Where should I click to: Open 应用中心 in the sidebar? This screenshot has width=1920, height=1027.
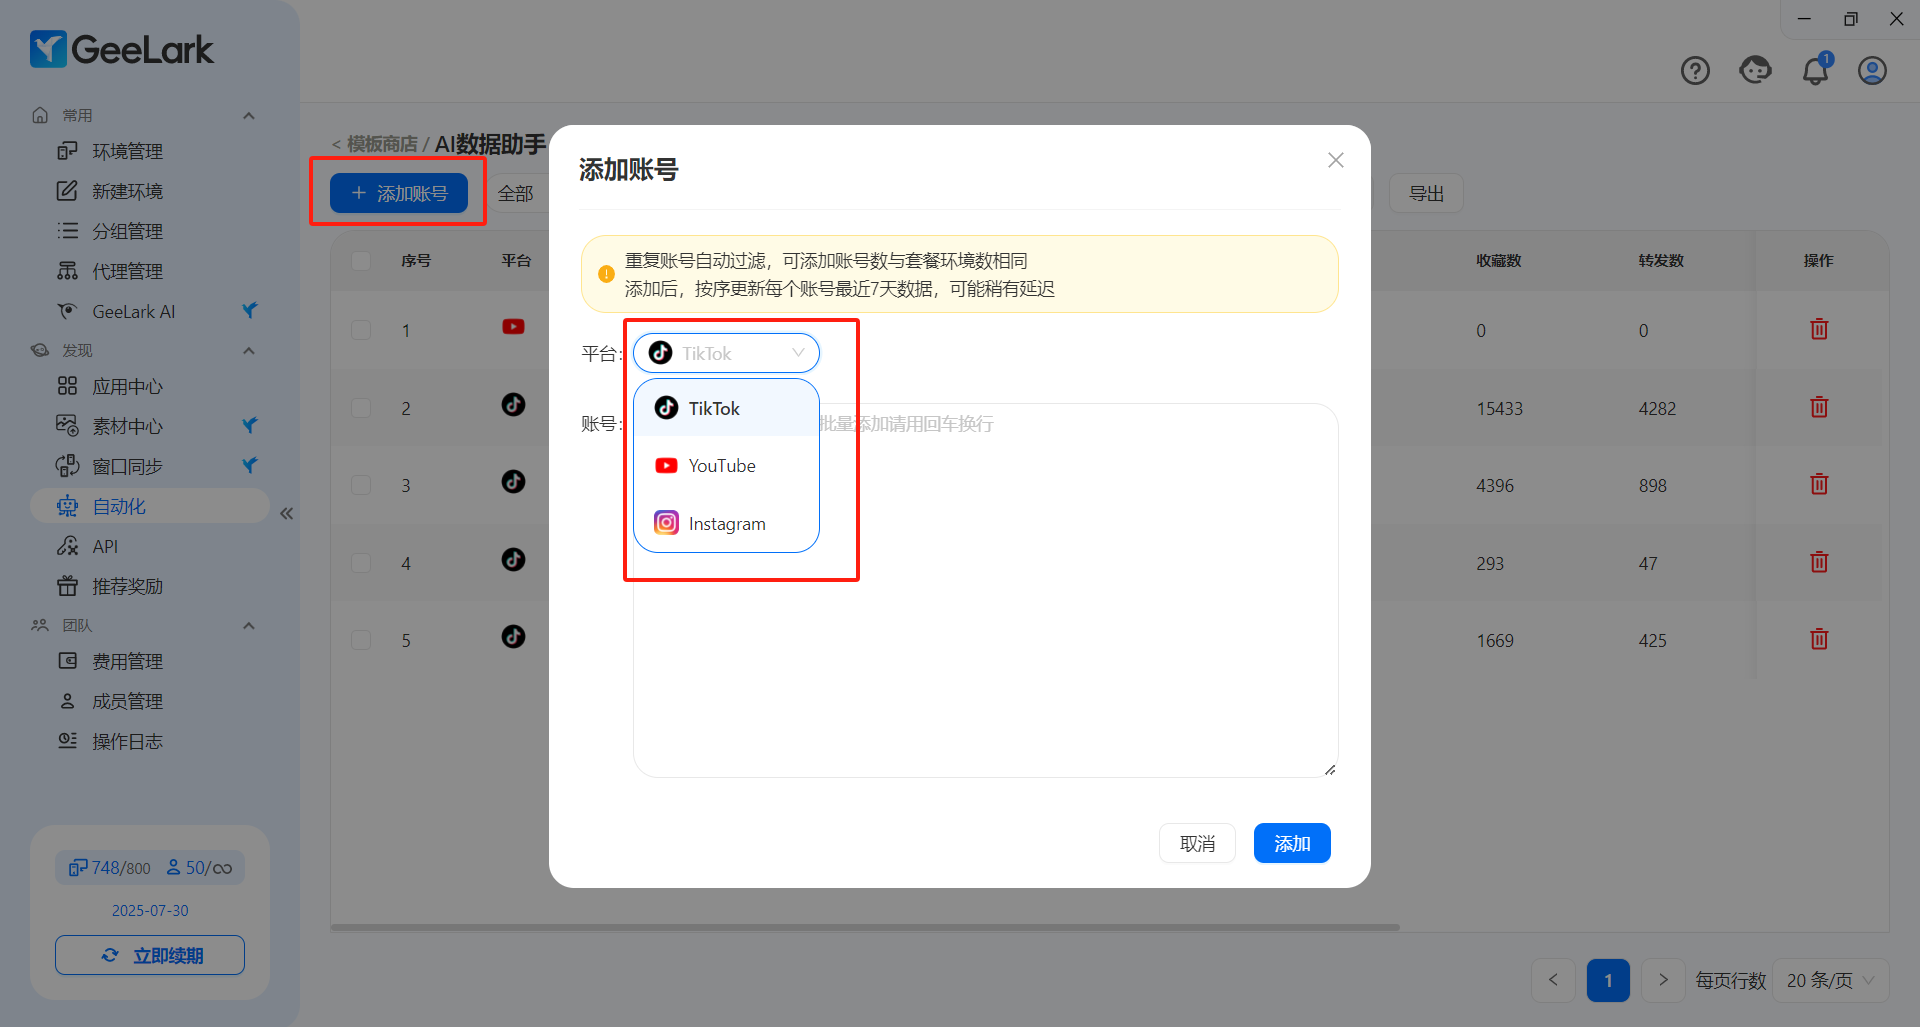click(127, 386)
